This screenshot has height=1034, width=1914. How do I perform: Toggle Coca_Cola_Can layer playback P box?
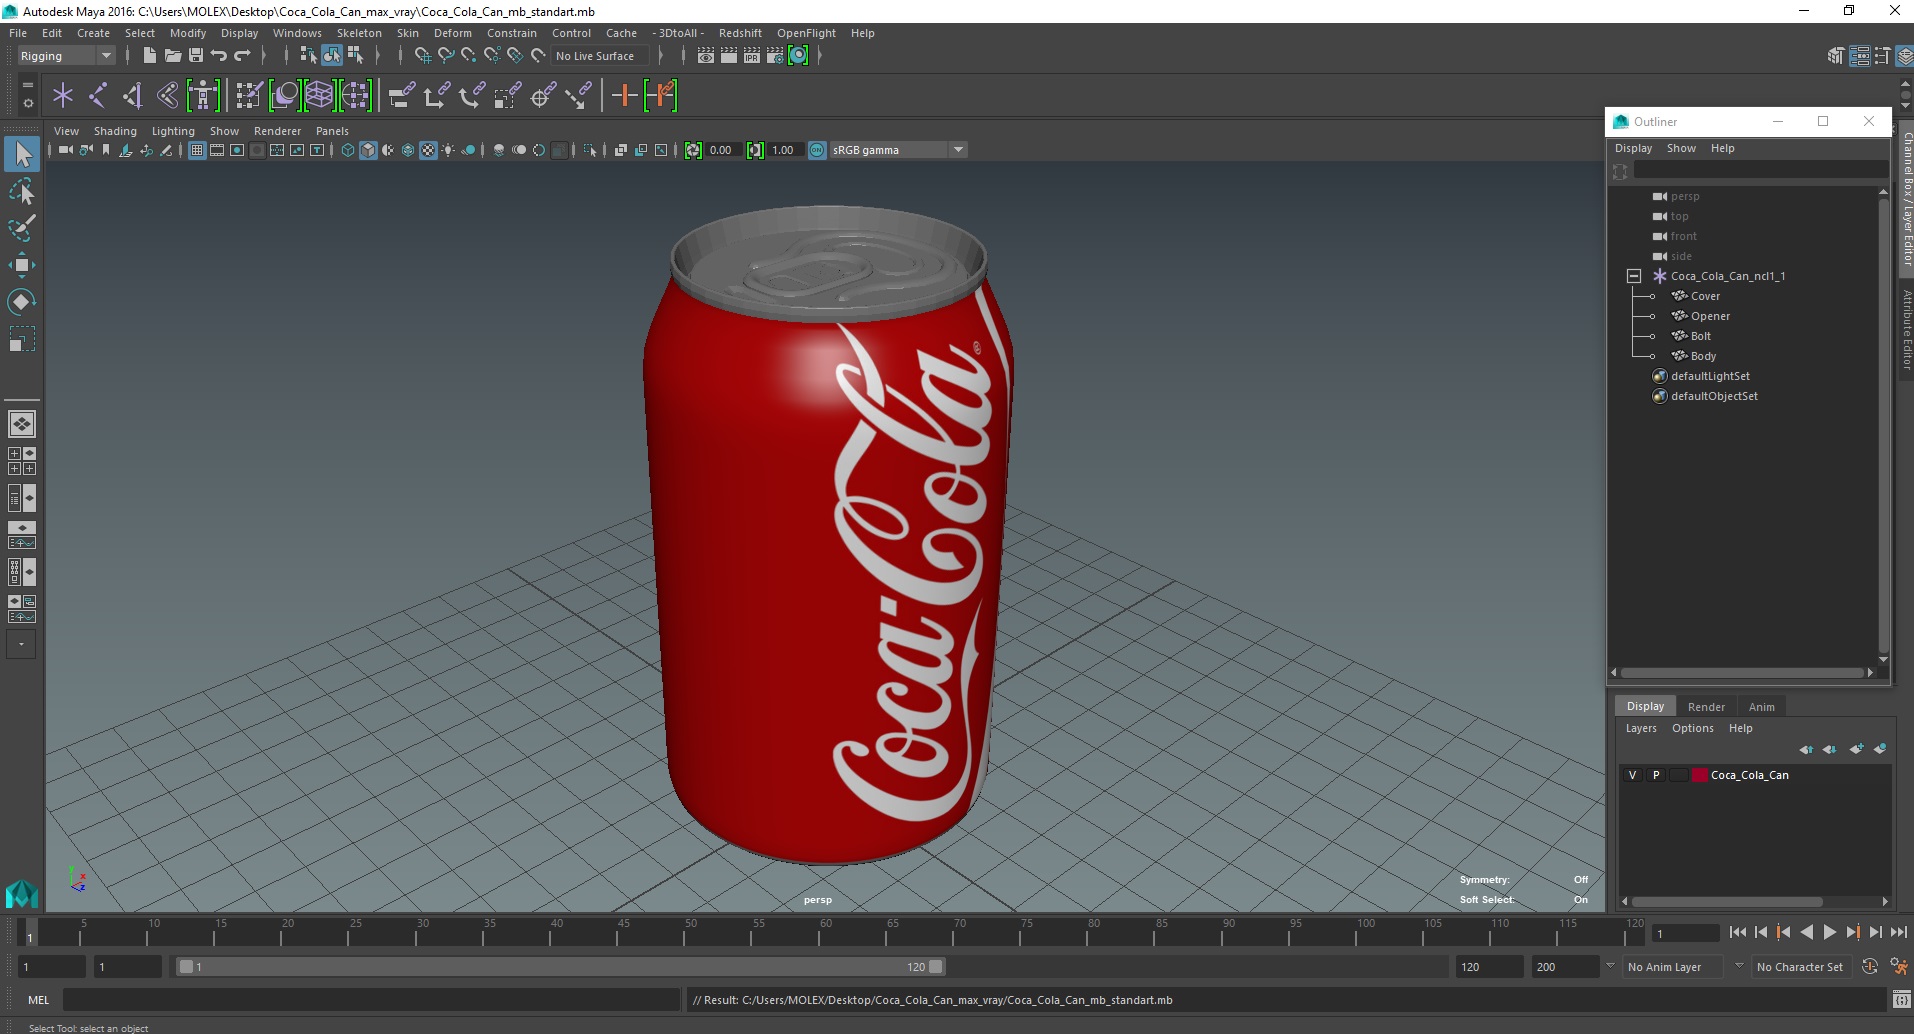[x=1656, y=775]
